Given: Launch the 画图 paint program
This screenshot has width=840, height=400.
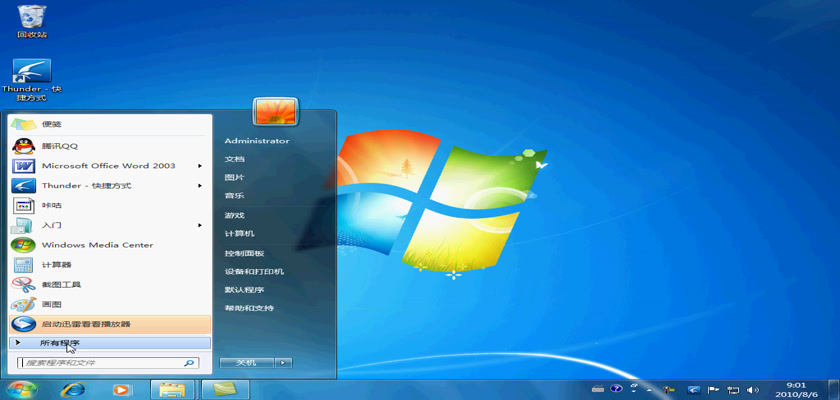Looking at the screenshot, I should [51, 304].
